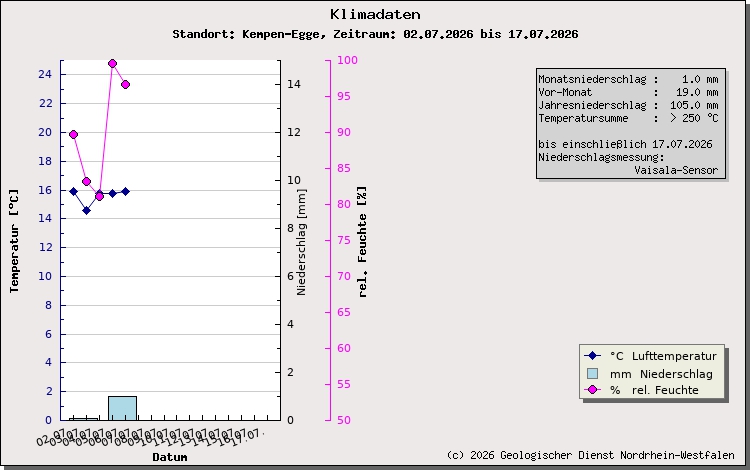Screen dimensions: 750x470
Task: Click the '16' tick on temperature axis
Action: (45, 190)
